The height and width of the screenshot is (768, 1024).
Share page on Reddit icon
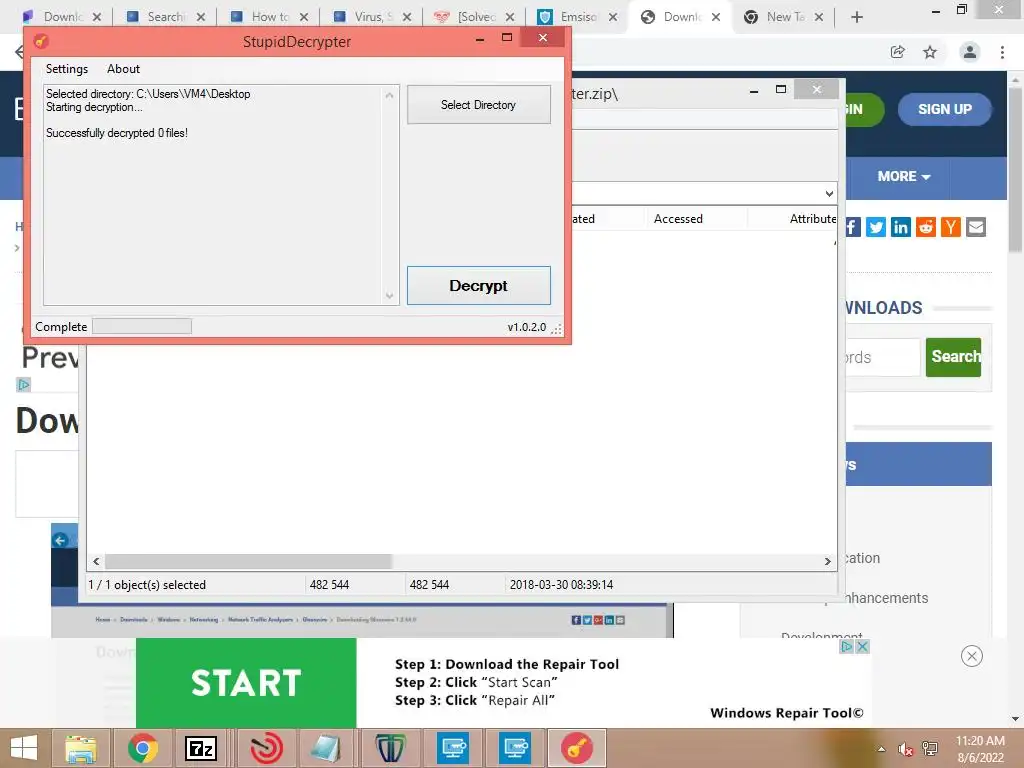pyautogui.click(x=925, y=227)
